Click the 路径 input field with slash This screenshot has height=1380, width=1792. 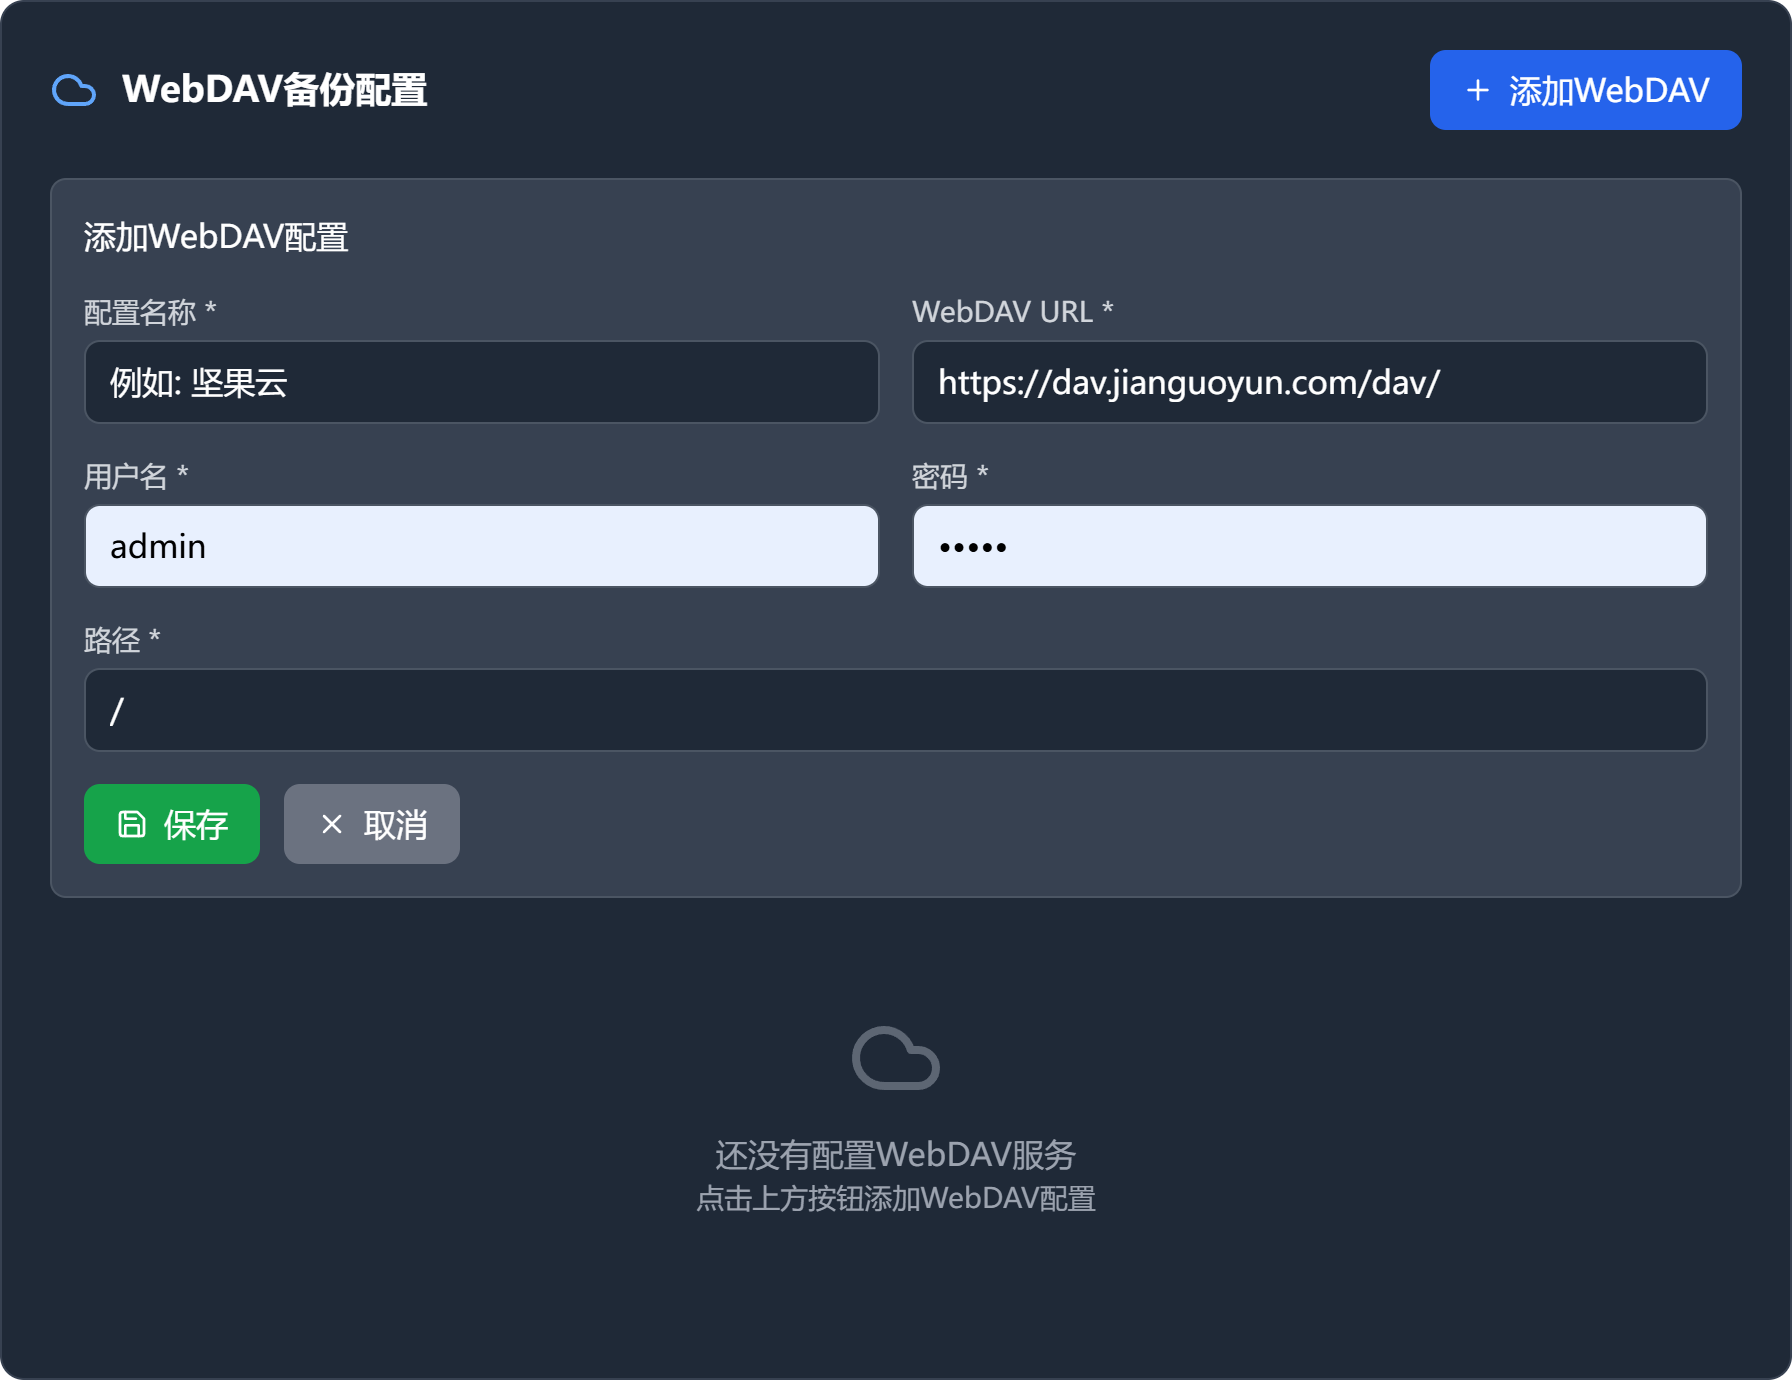(x=895, y=711)
